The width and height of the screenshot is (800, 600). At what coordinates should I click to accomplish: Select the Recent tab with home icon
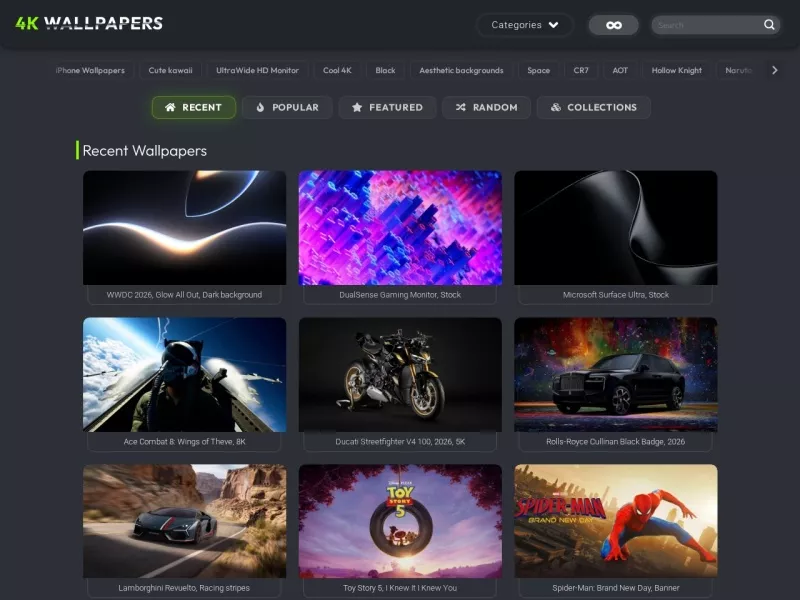tap(194, 107)
